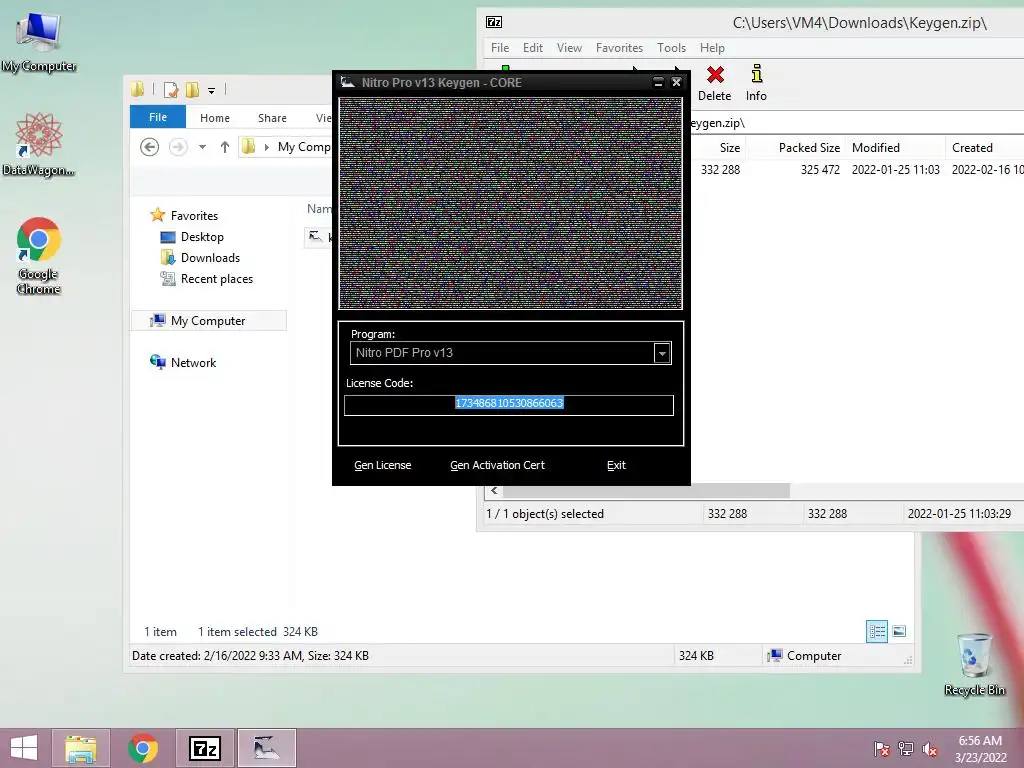Click Exit button in keygen

(x=616, y=465)
